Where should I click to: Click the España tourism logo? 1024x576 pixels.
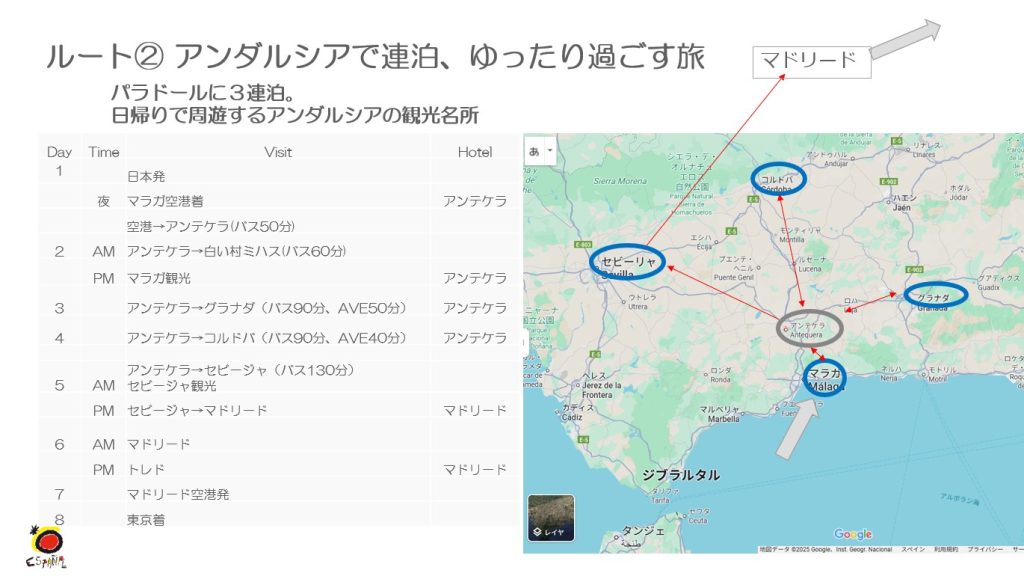point(45,548)
